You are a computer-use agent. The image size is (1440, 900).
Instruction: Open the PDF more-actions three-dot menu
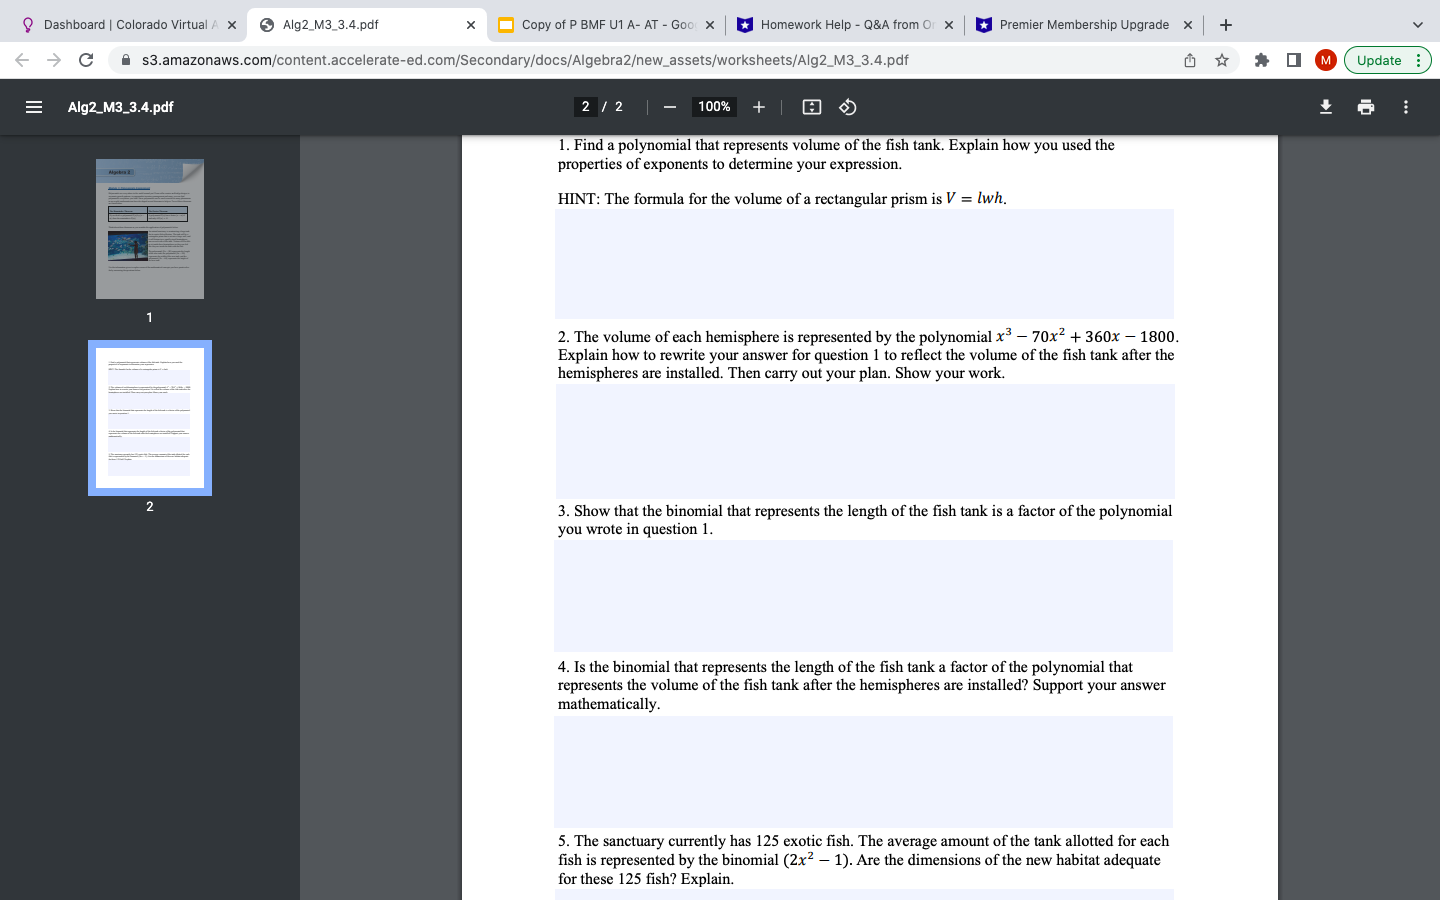point(1405,107)
